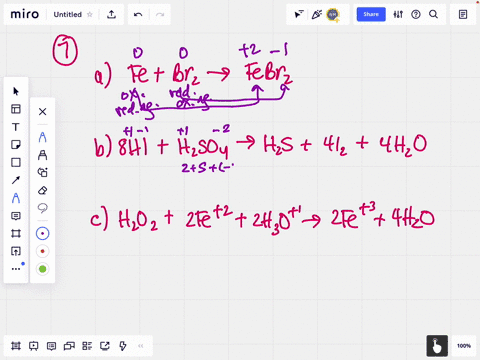The height and width of the screenshot is (360, 480).
Task: Select the red pen color preset
Action: pyautogui.click(x=42, y=251)
